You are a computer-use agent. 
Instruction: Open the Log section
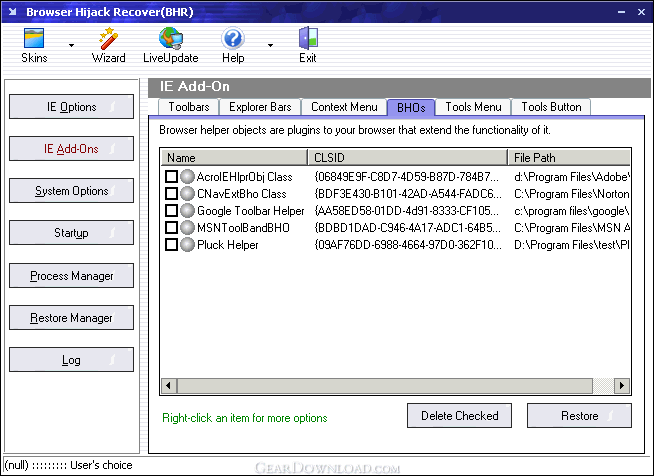pyautogui.click(x=71, y=360)
